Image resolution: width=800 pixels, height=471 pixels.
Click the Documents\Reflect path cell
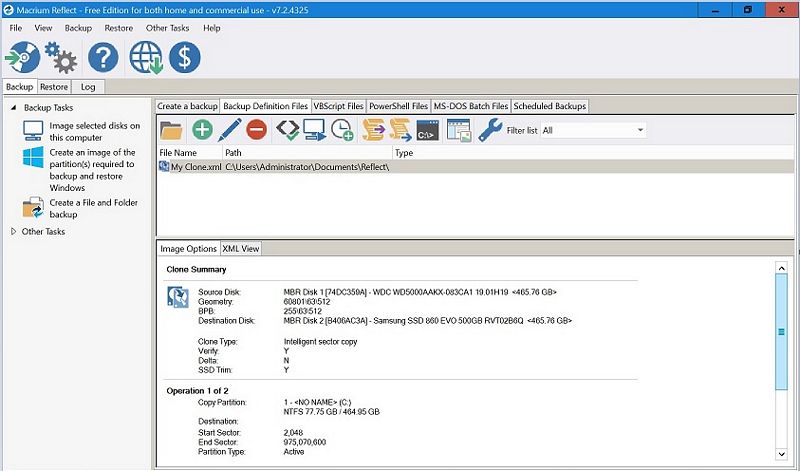[x=308, y=167]
